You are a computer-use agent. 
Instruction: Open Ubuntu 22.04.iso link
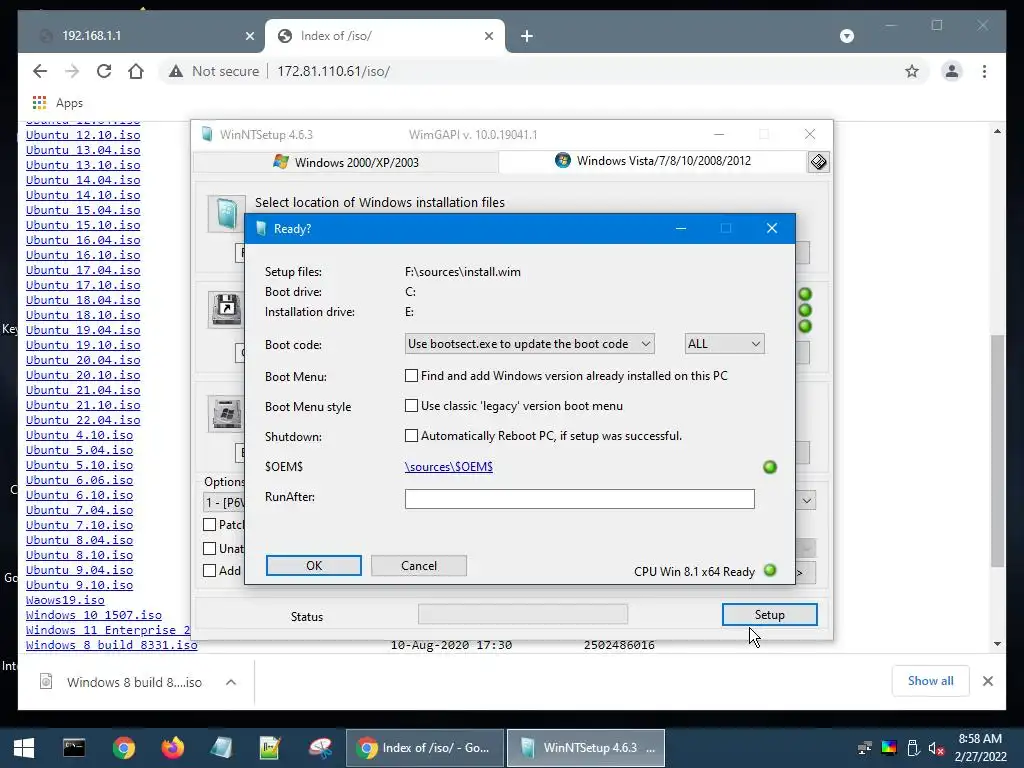tap(83, 420)
